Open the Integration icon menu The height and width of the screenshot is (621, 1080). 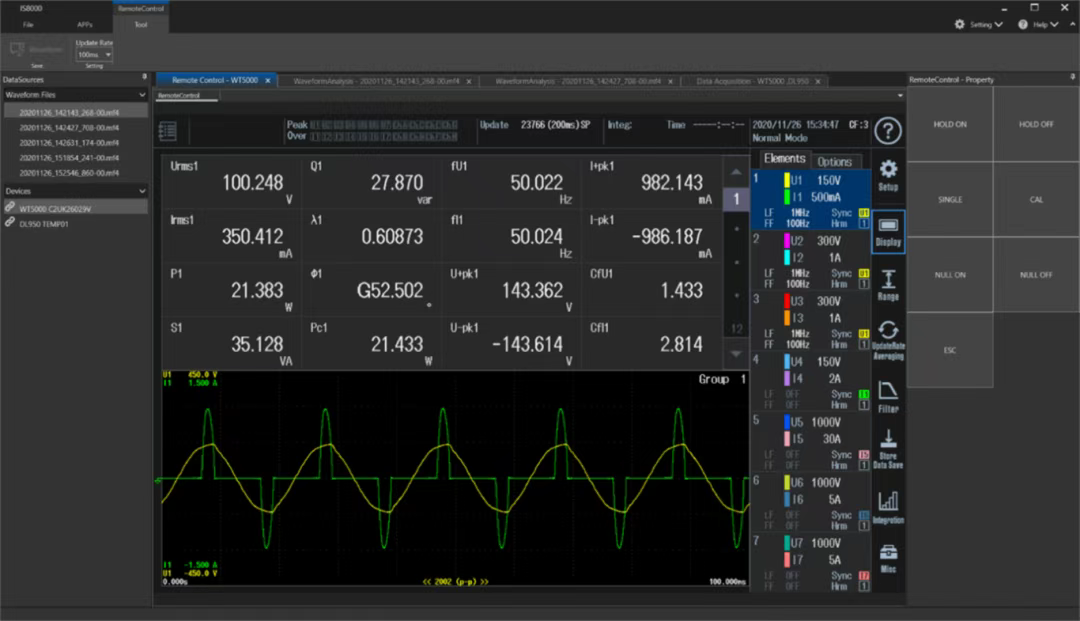click(888, 507)
